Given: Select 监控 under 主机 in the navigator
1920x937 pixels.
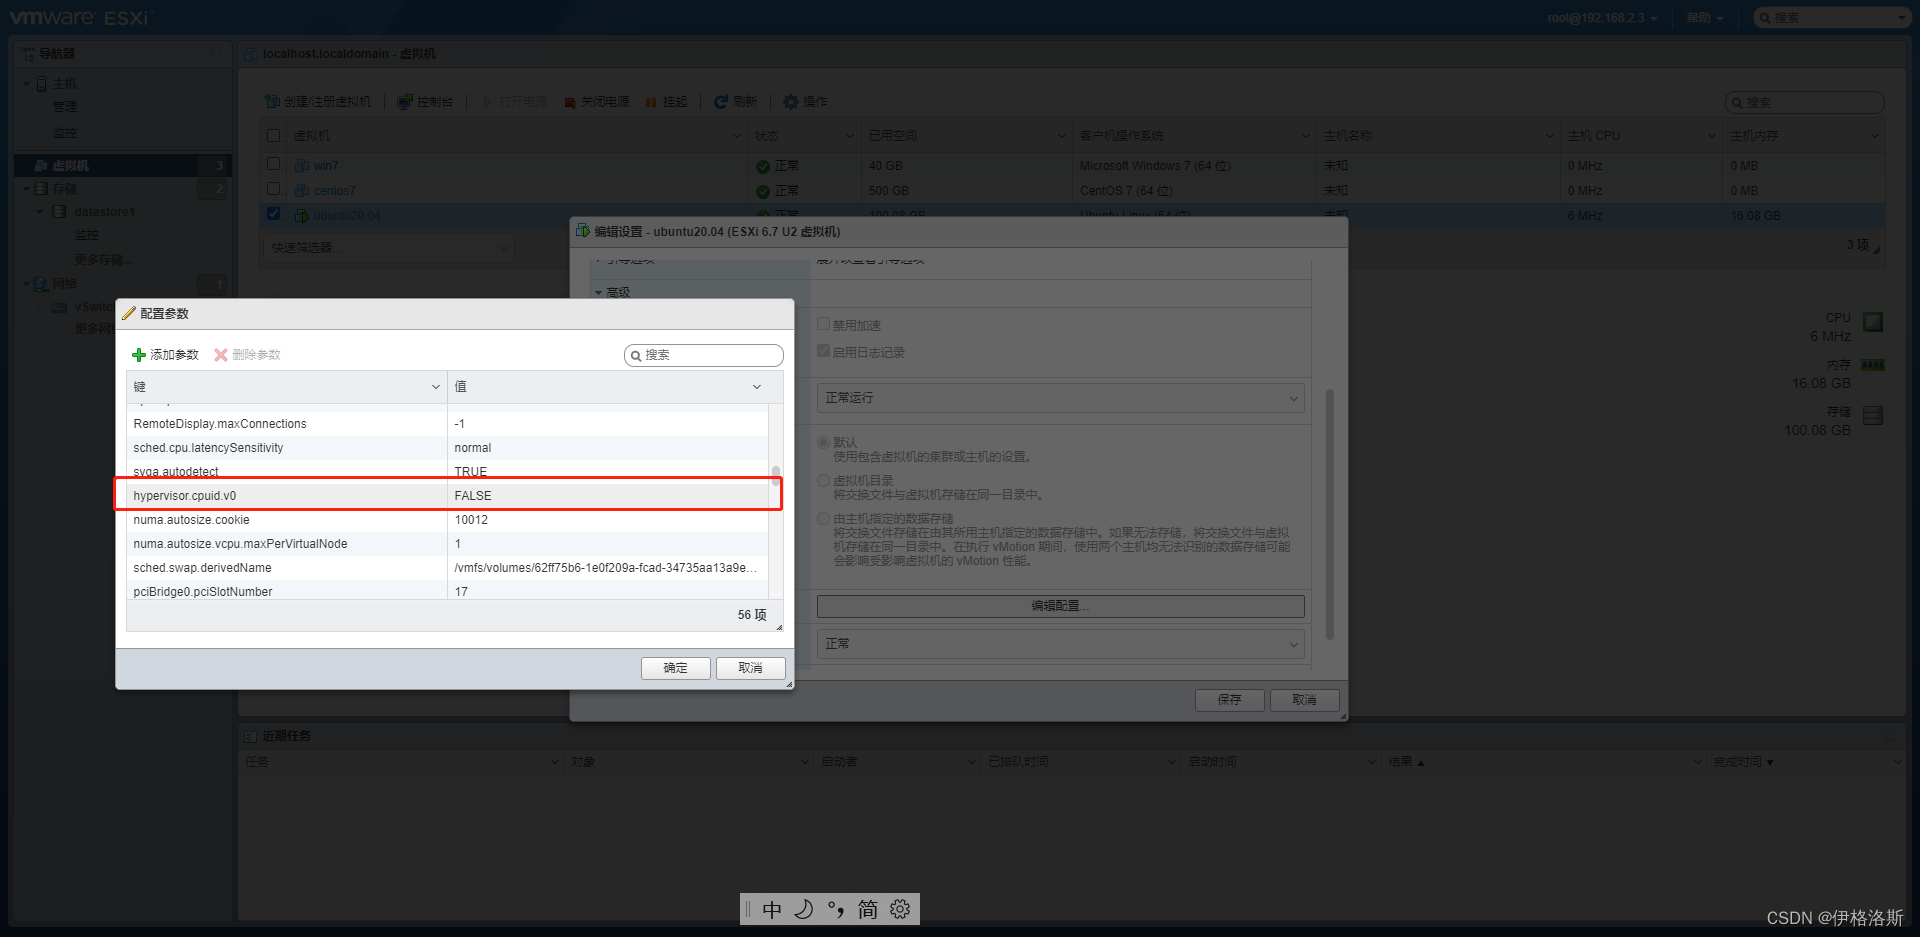Looking at the screenshot, I should coord(65,133).
